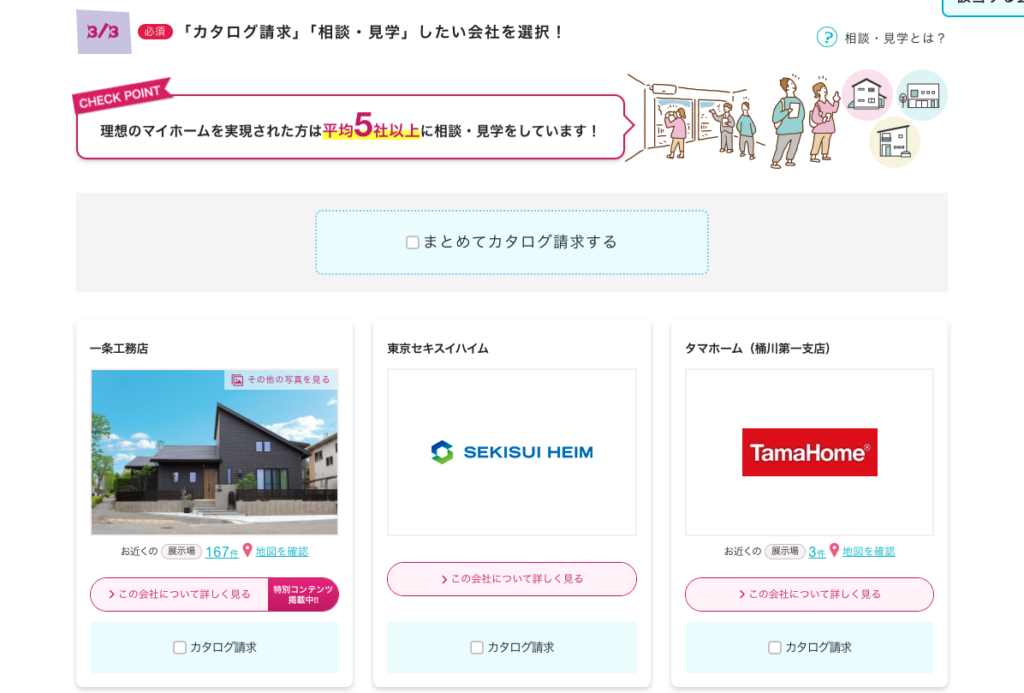Click the camera icon on その他の写真を見る label
This screenshot has height=693, width=1024.
pos(239,381)
